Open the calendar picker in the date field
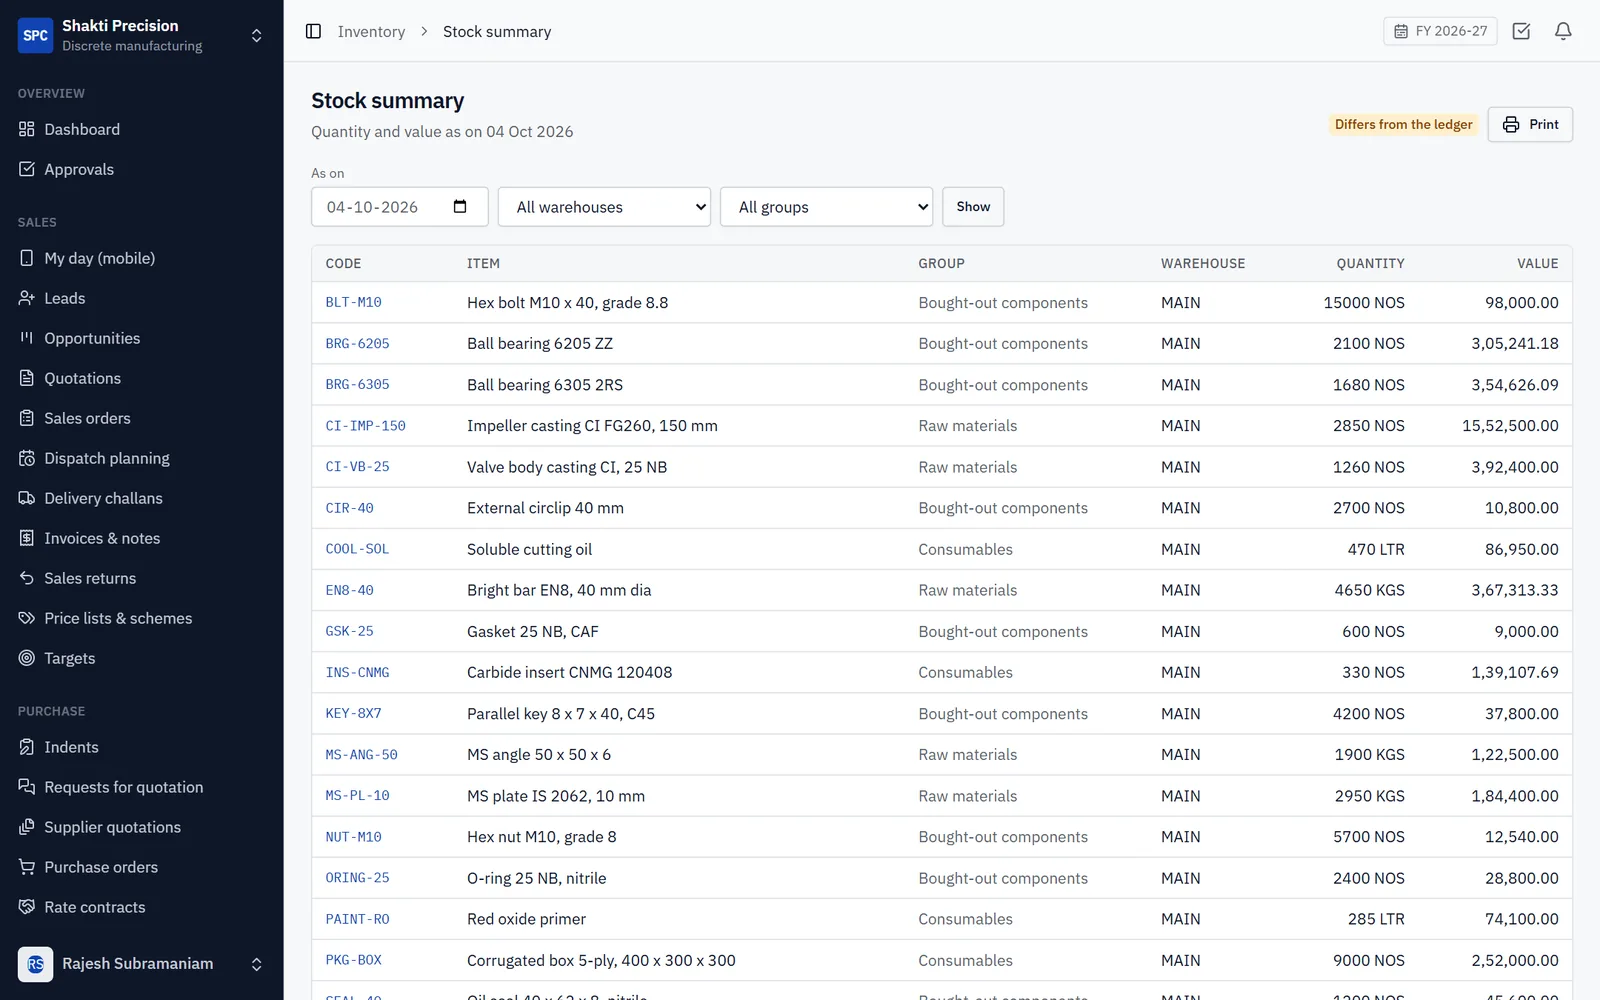The image size is (1600, 1000). [460, 206]
